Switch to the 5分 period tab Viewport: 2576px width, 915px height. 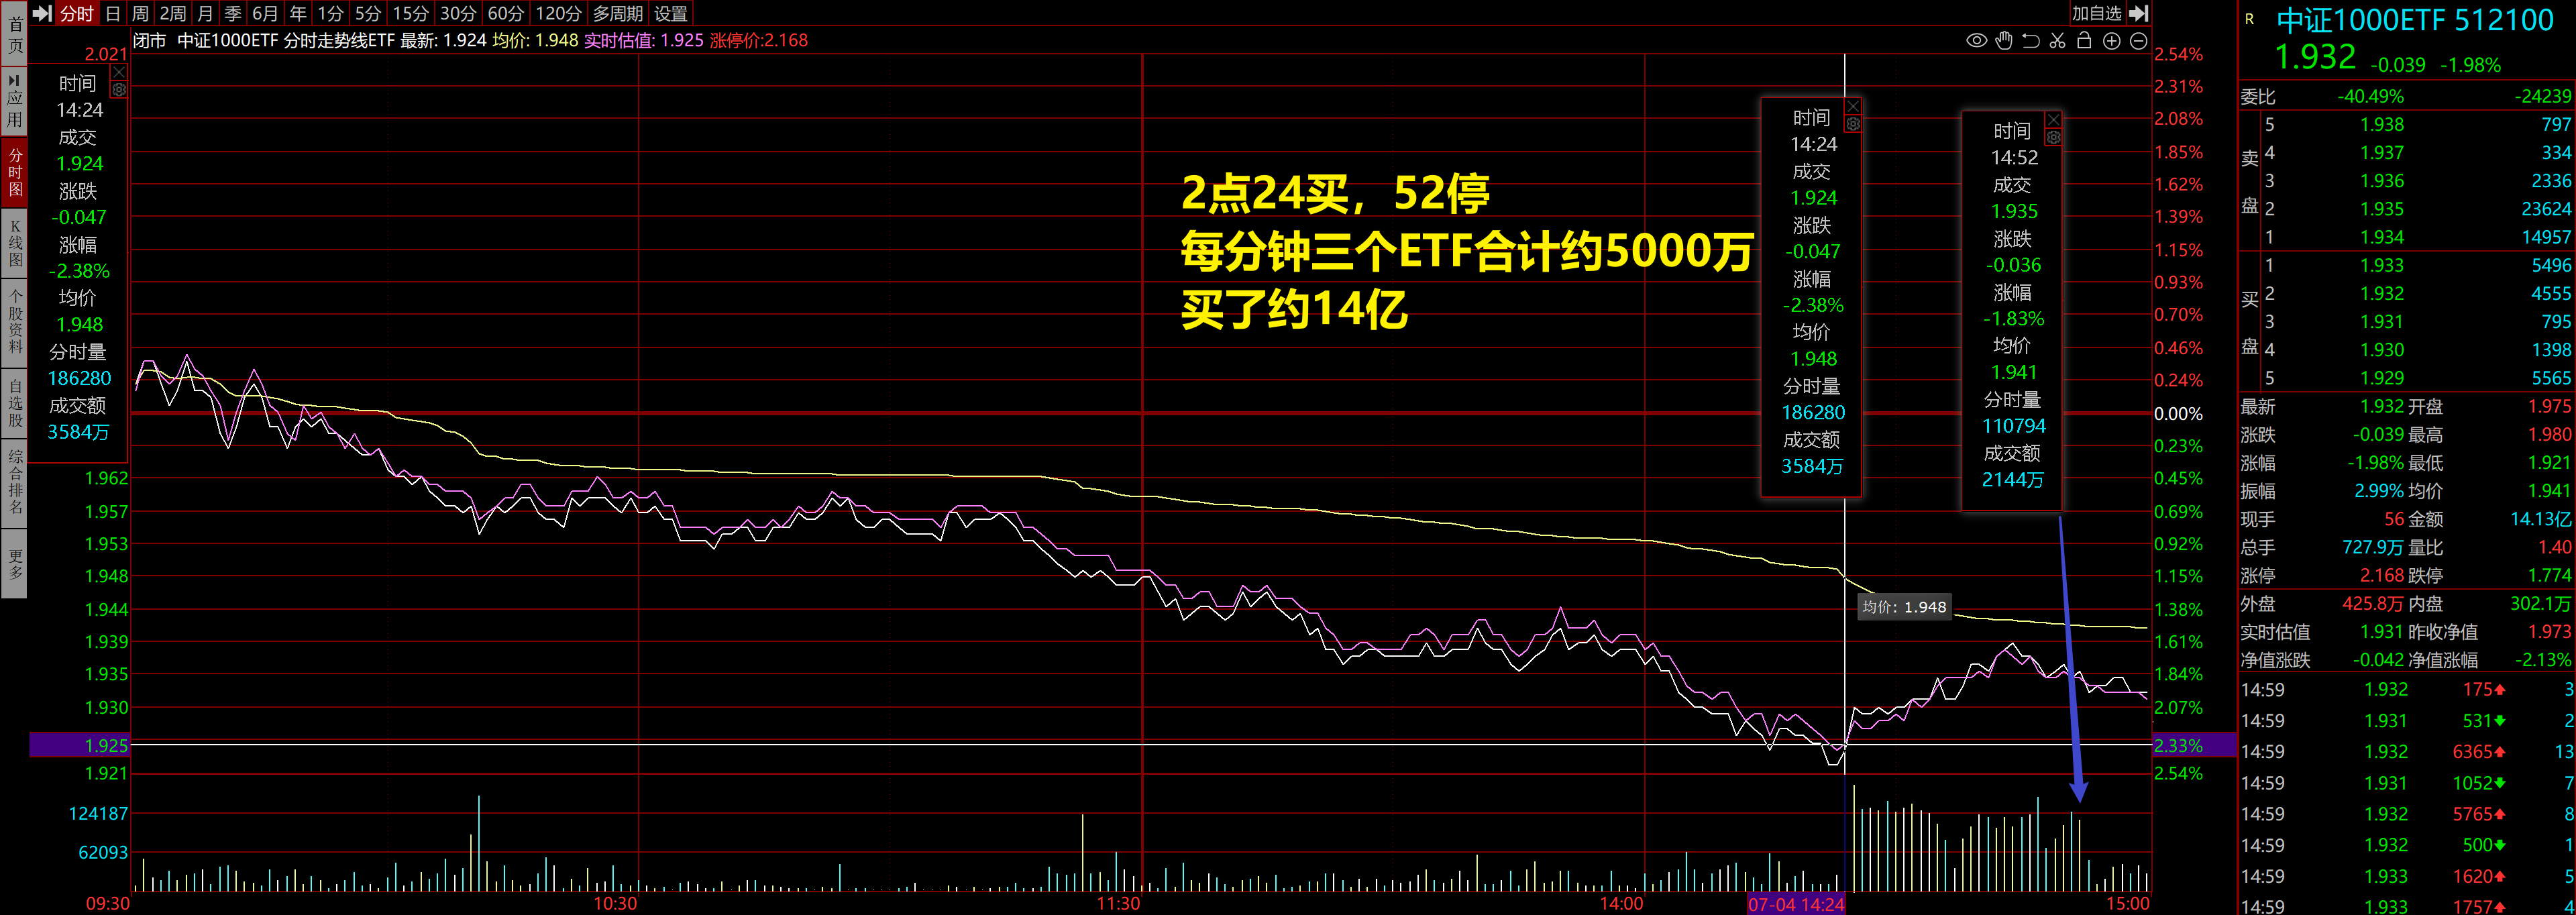(x=368, y=13)
